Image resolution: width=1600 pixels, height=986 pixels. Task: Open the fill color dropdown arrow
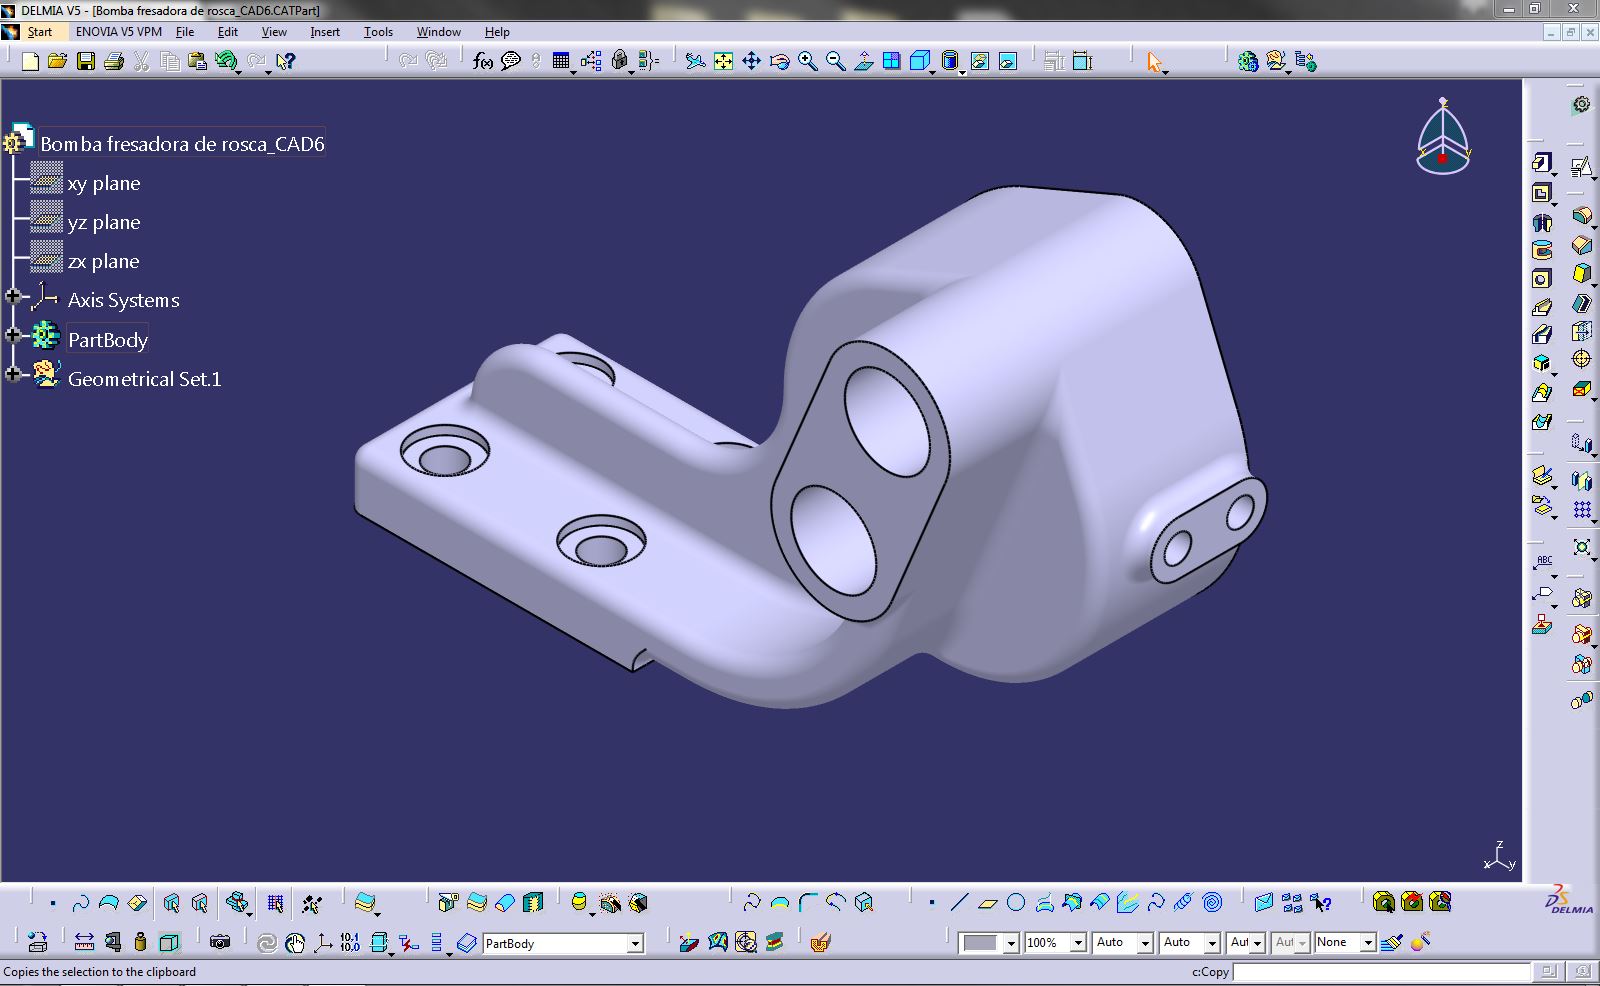tap(1011, 943)
